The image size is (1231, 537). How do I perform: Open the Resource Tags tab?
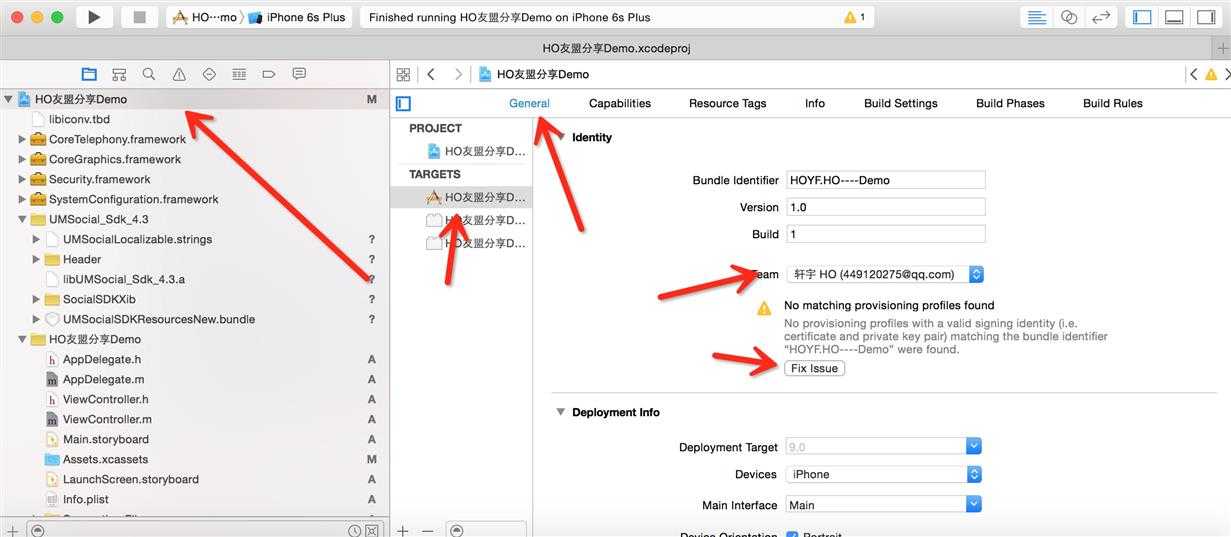pyautogui.click(x=727, y=103)
